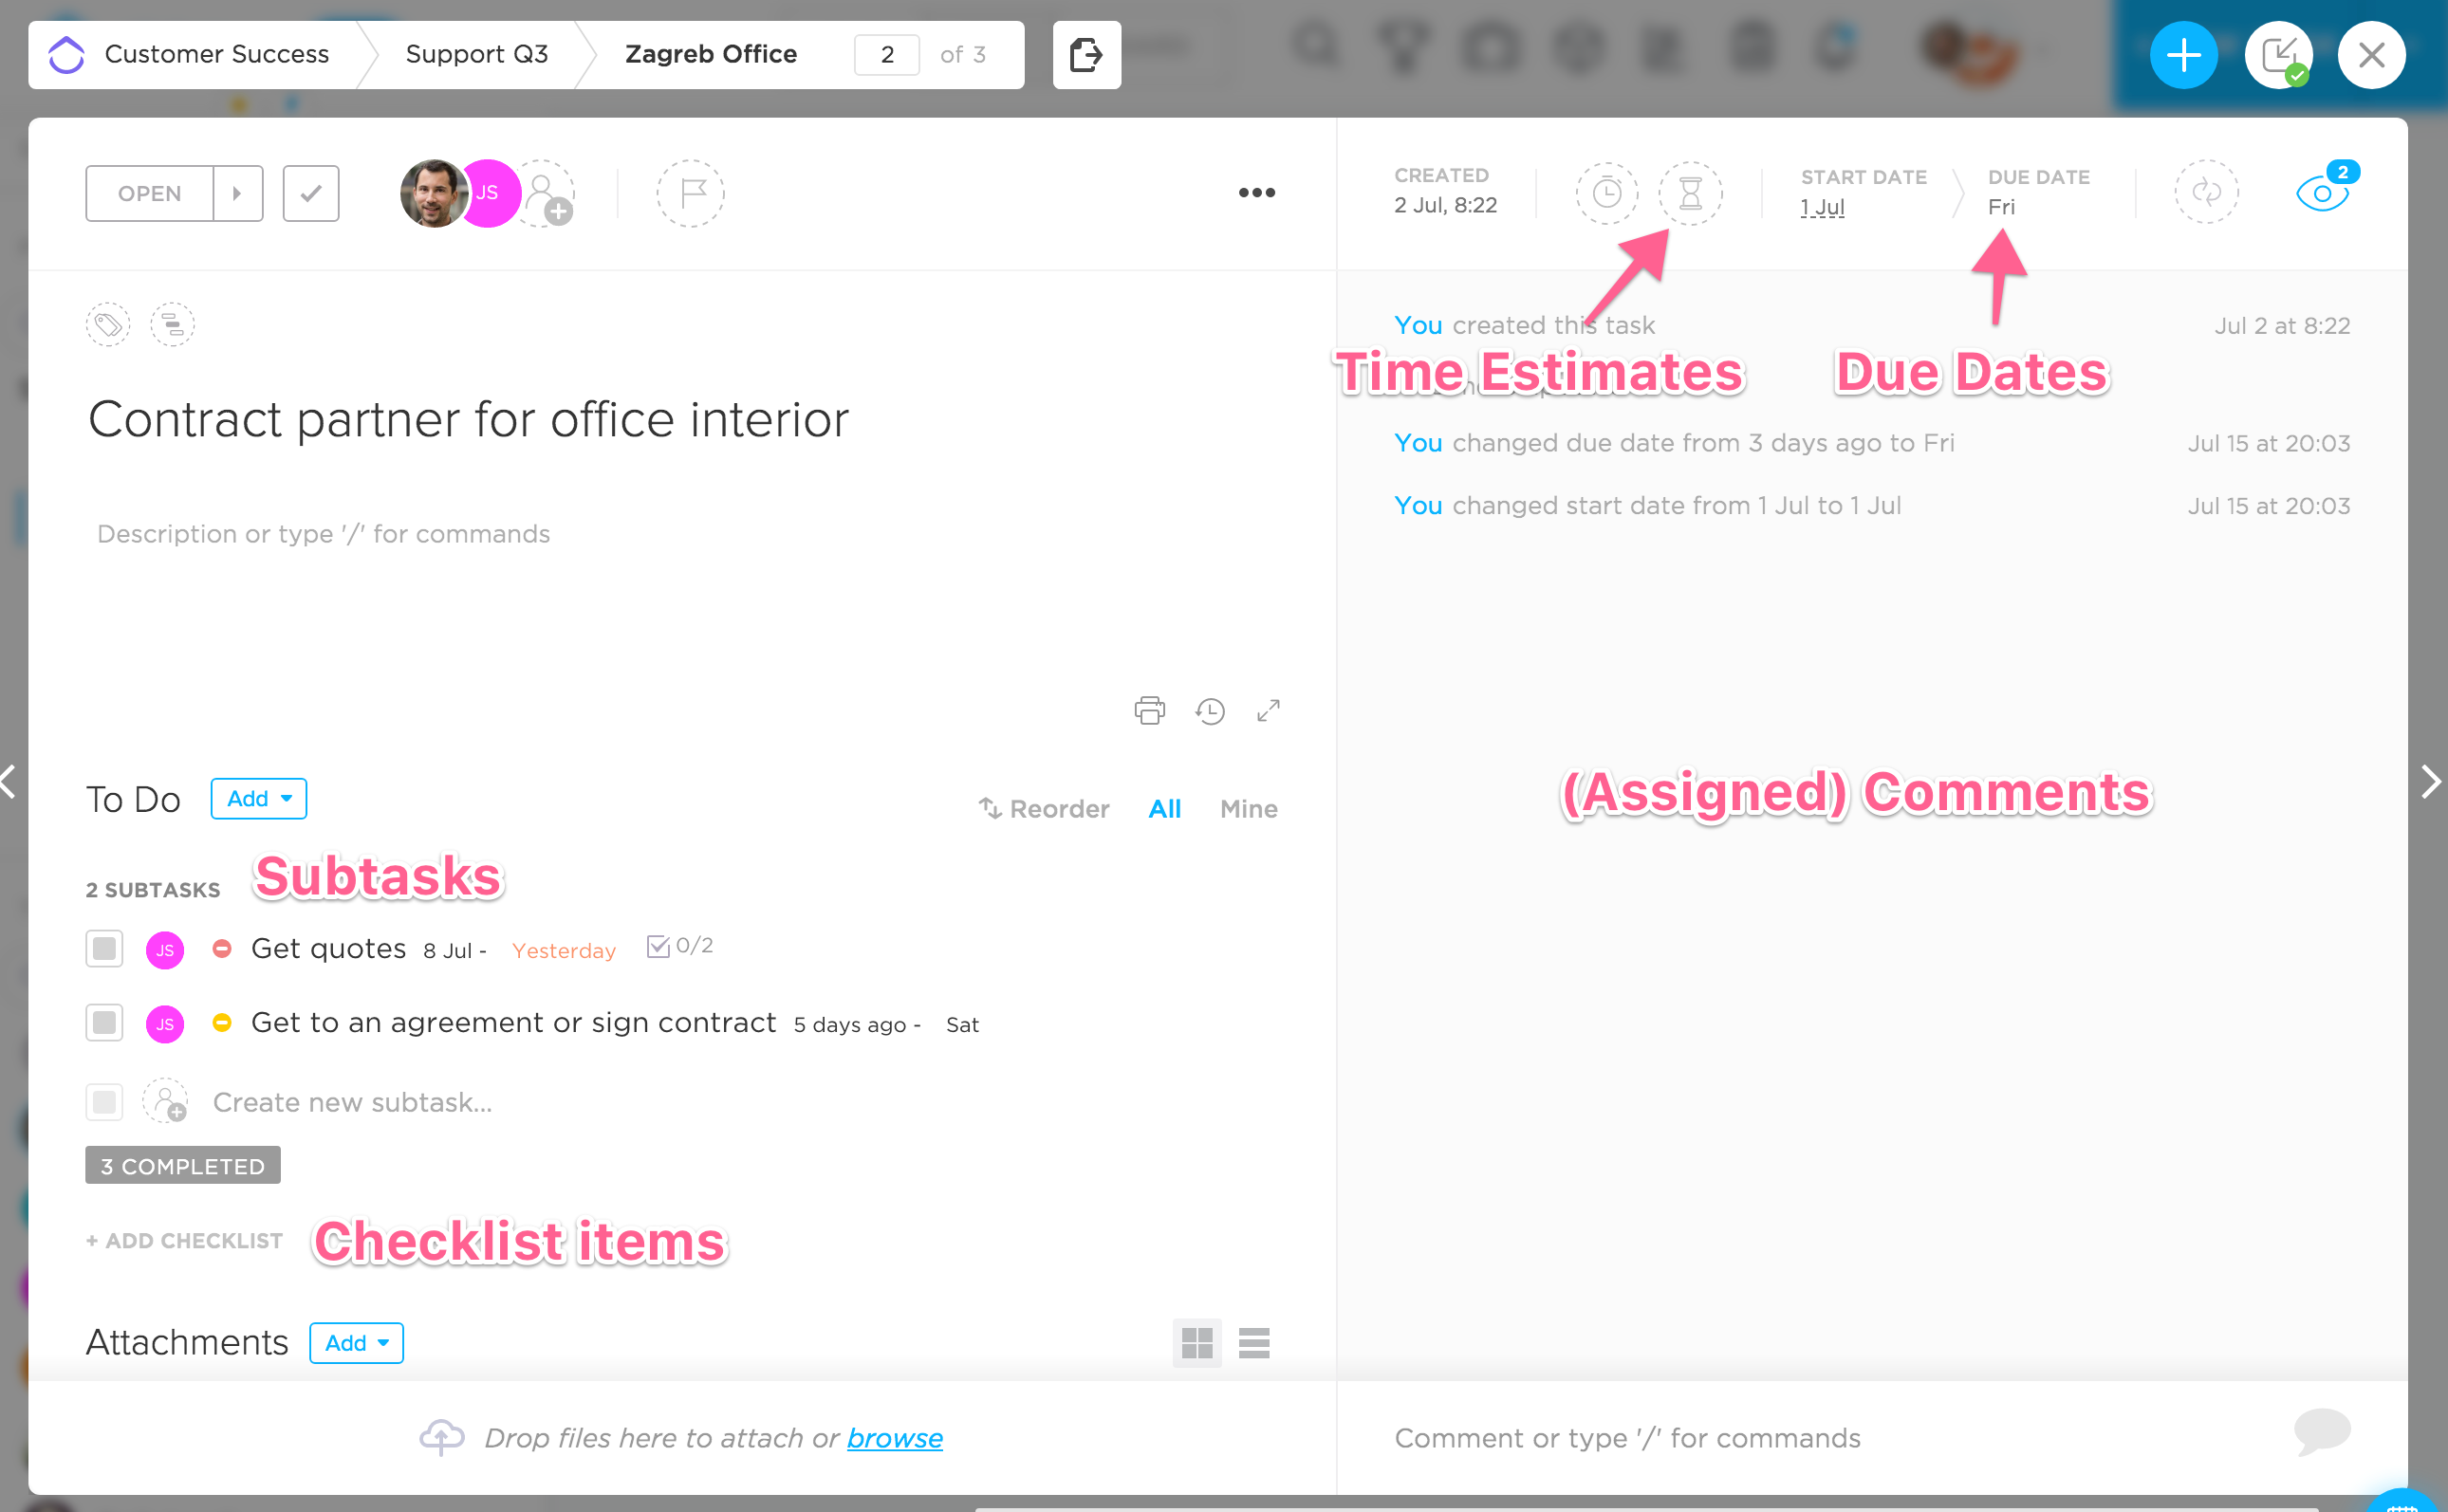The image size is (2448, 1512).
Task: Check the sign contract subtask checkbox
Action: coord(104,1023)
